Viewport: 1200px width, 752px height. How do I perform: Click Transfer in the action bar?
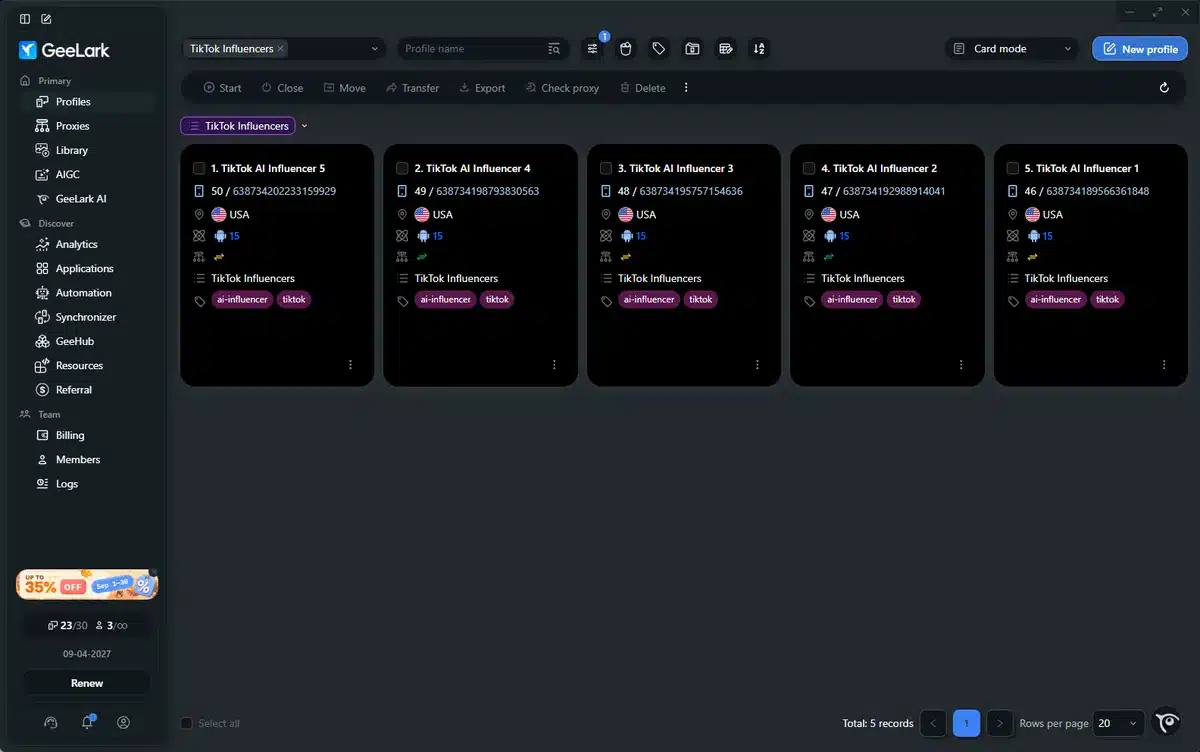coord(412,88)
